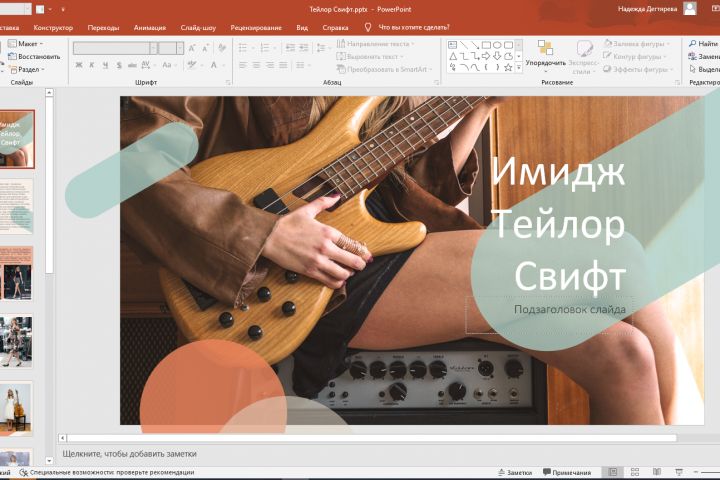Expand the shapes gallery with More arrow
This screenshot has width=720, height=480.
click(x=519, y=68)
